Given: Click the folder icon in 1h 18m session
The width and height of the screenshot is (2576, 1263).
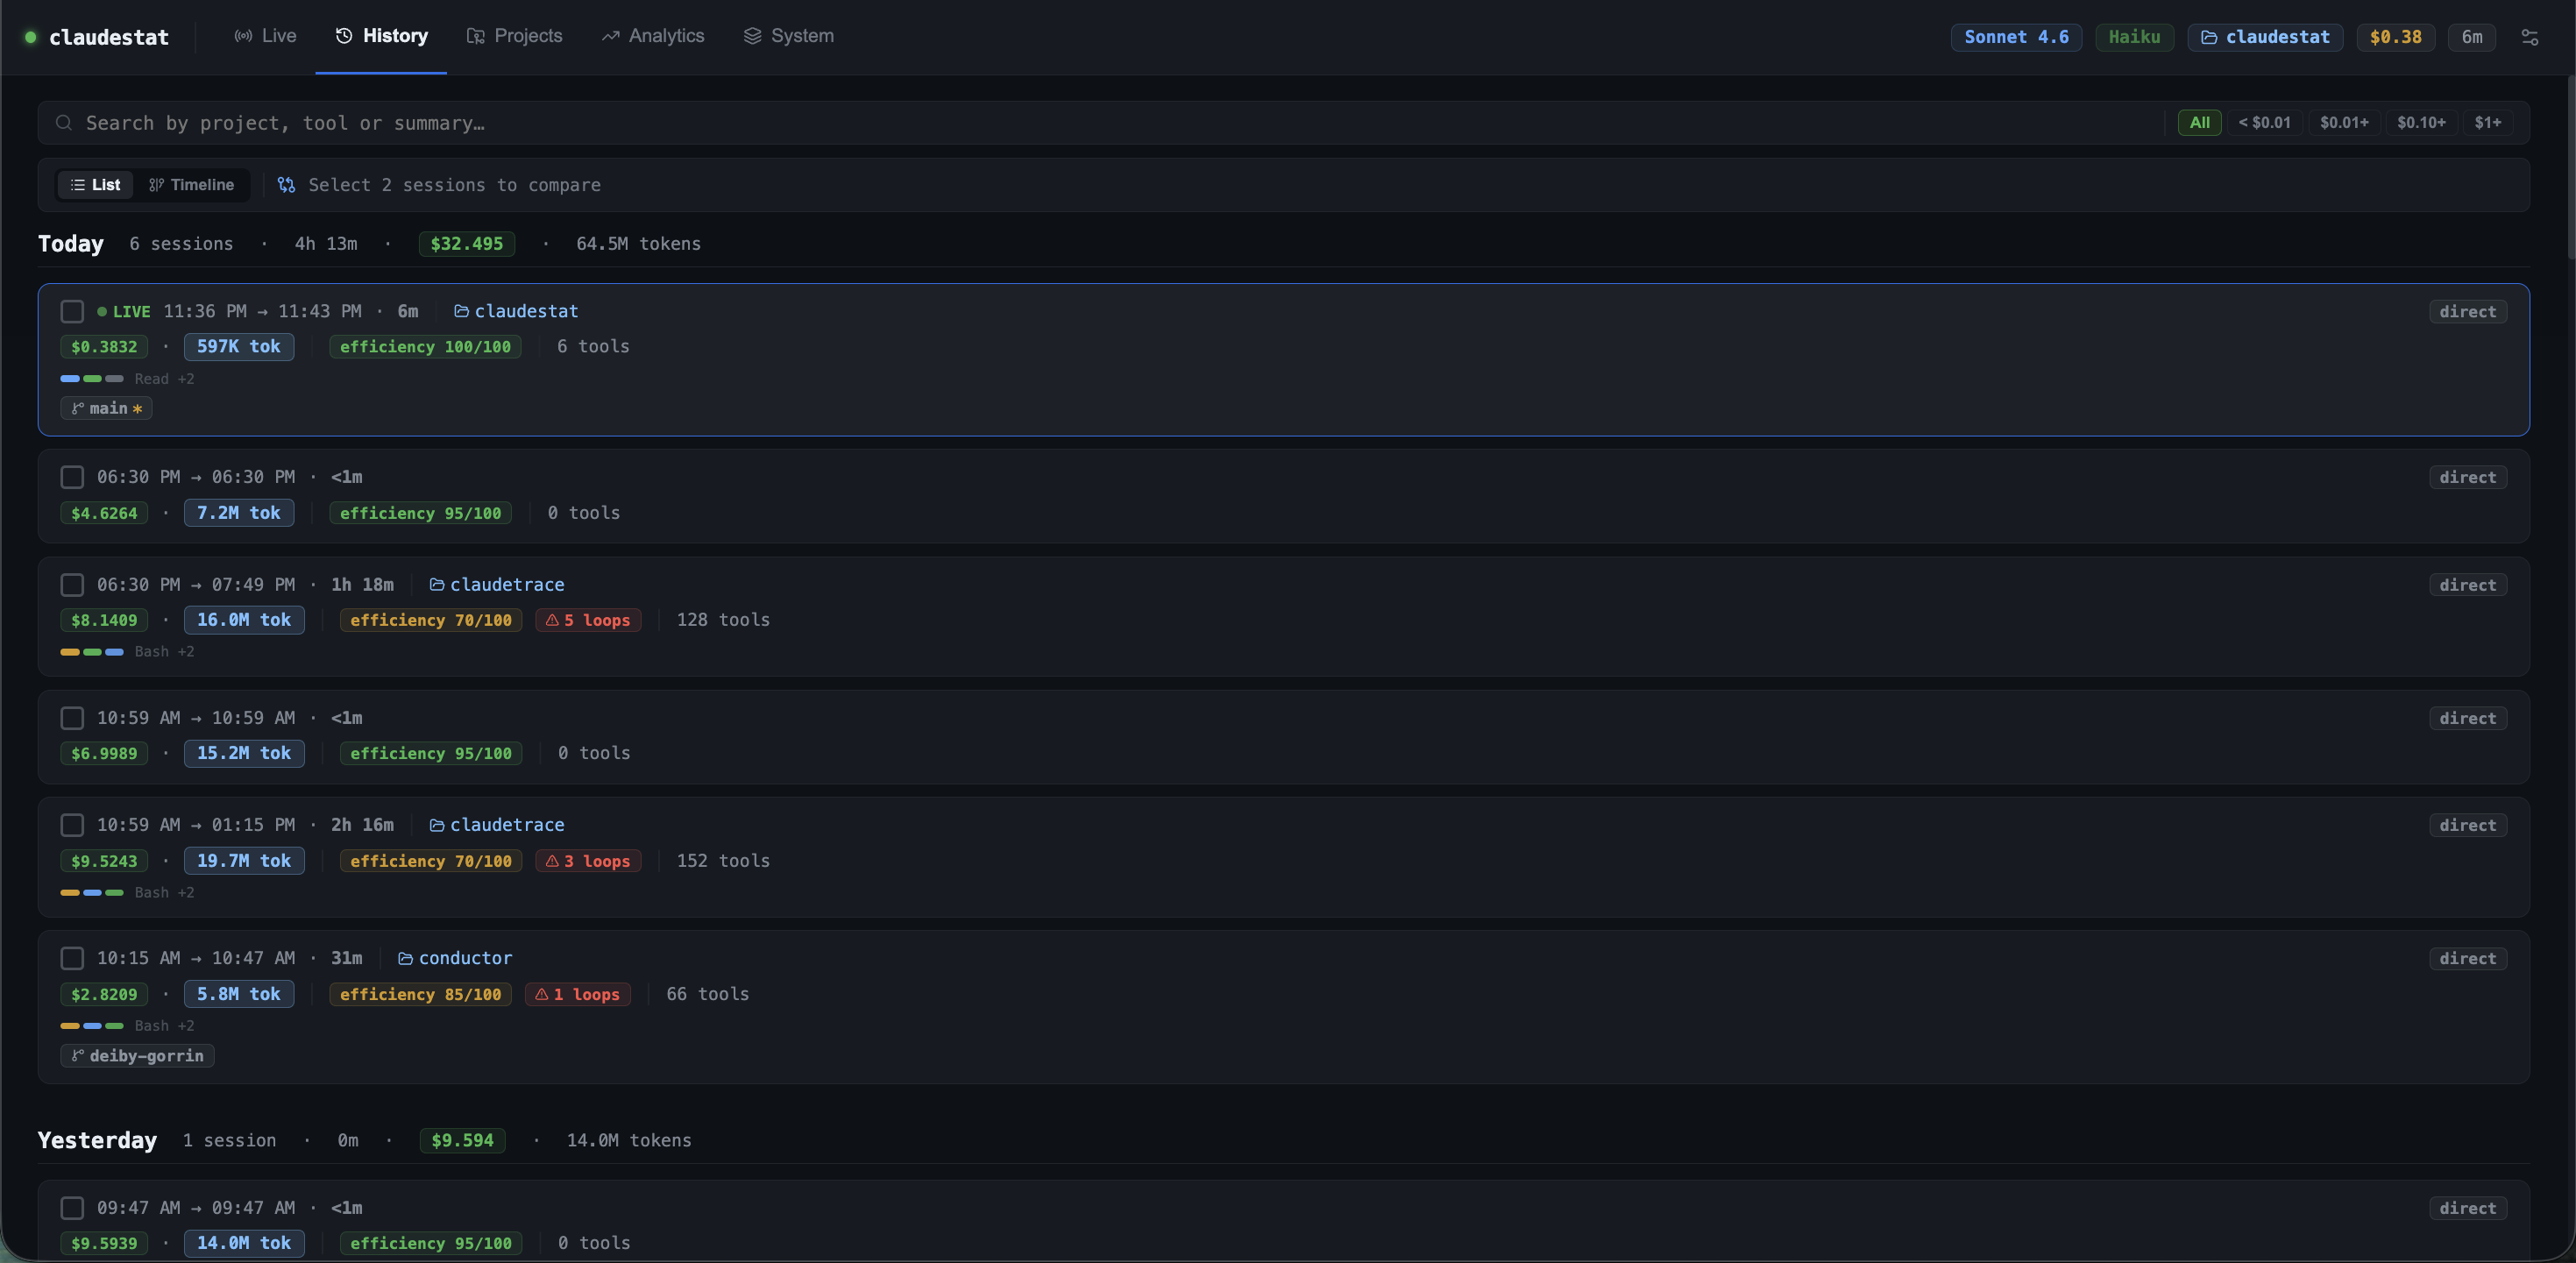Looking at the screenshot, I should tap(437, 585).
